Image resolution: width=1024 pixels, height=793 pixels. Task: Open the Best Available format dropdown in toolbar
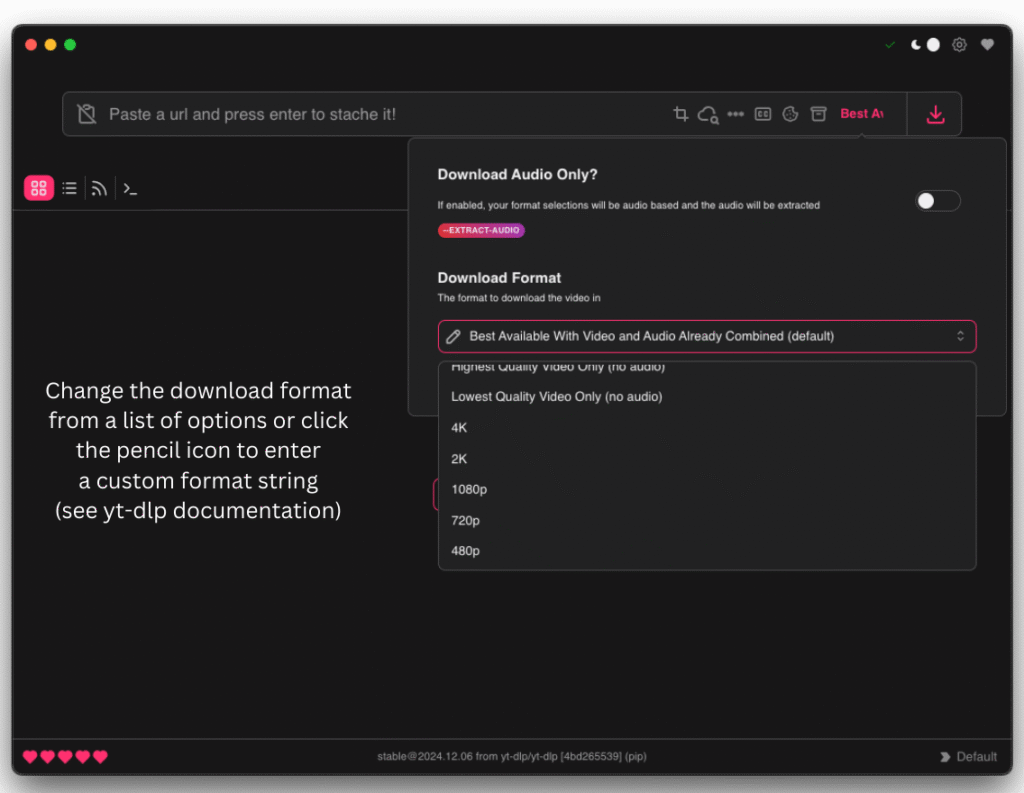861,114
